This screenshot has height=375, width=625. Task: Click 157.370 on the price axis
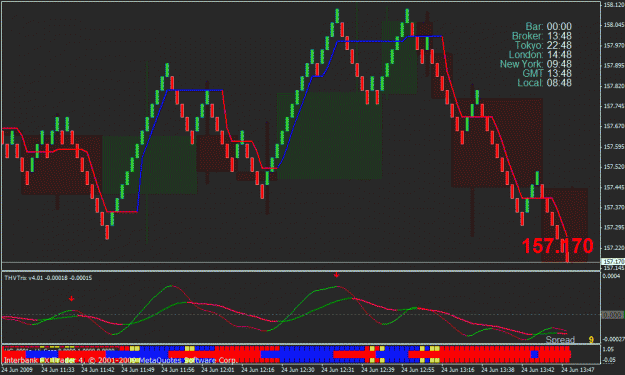click(613, 207)
